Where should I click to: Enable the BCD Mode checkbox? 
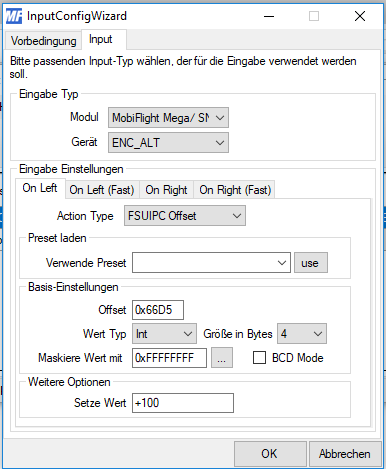coord(259,358)
